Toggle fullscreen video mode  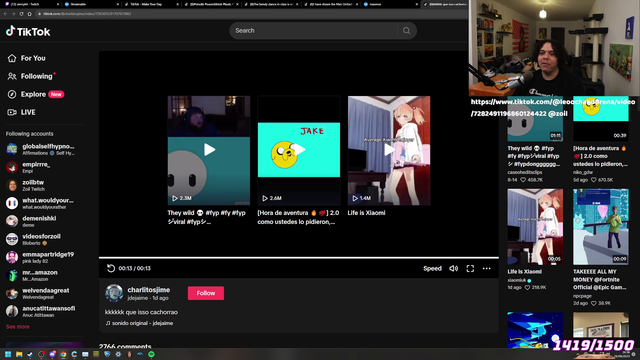pyautogui.click(x=470, y=268)
